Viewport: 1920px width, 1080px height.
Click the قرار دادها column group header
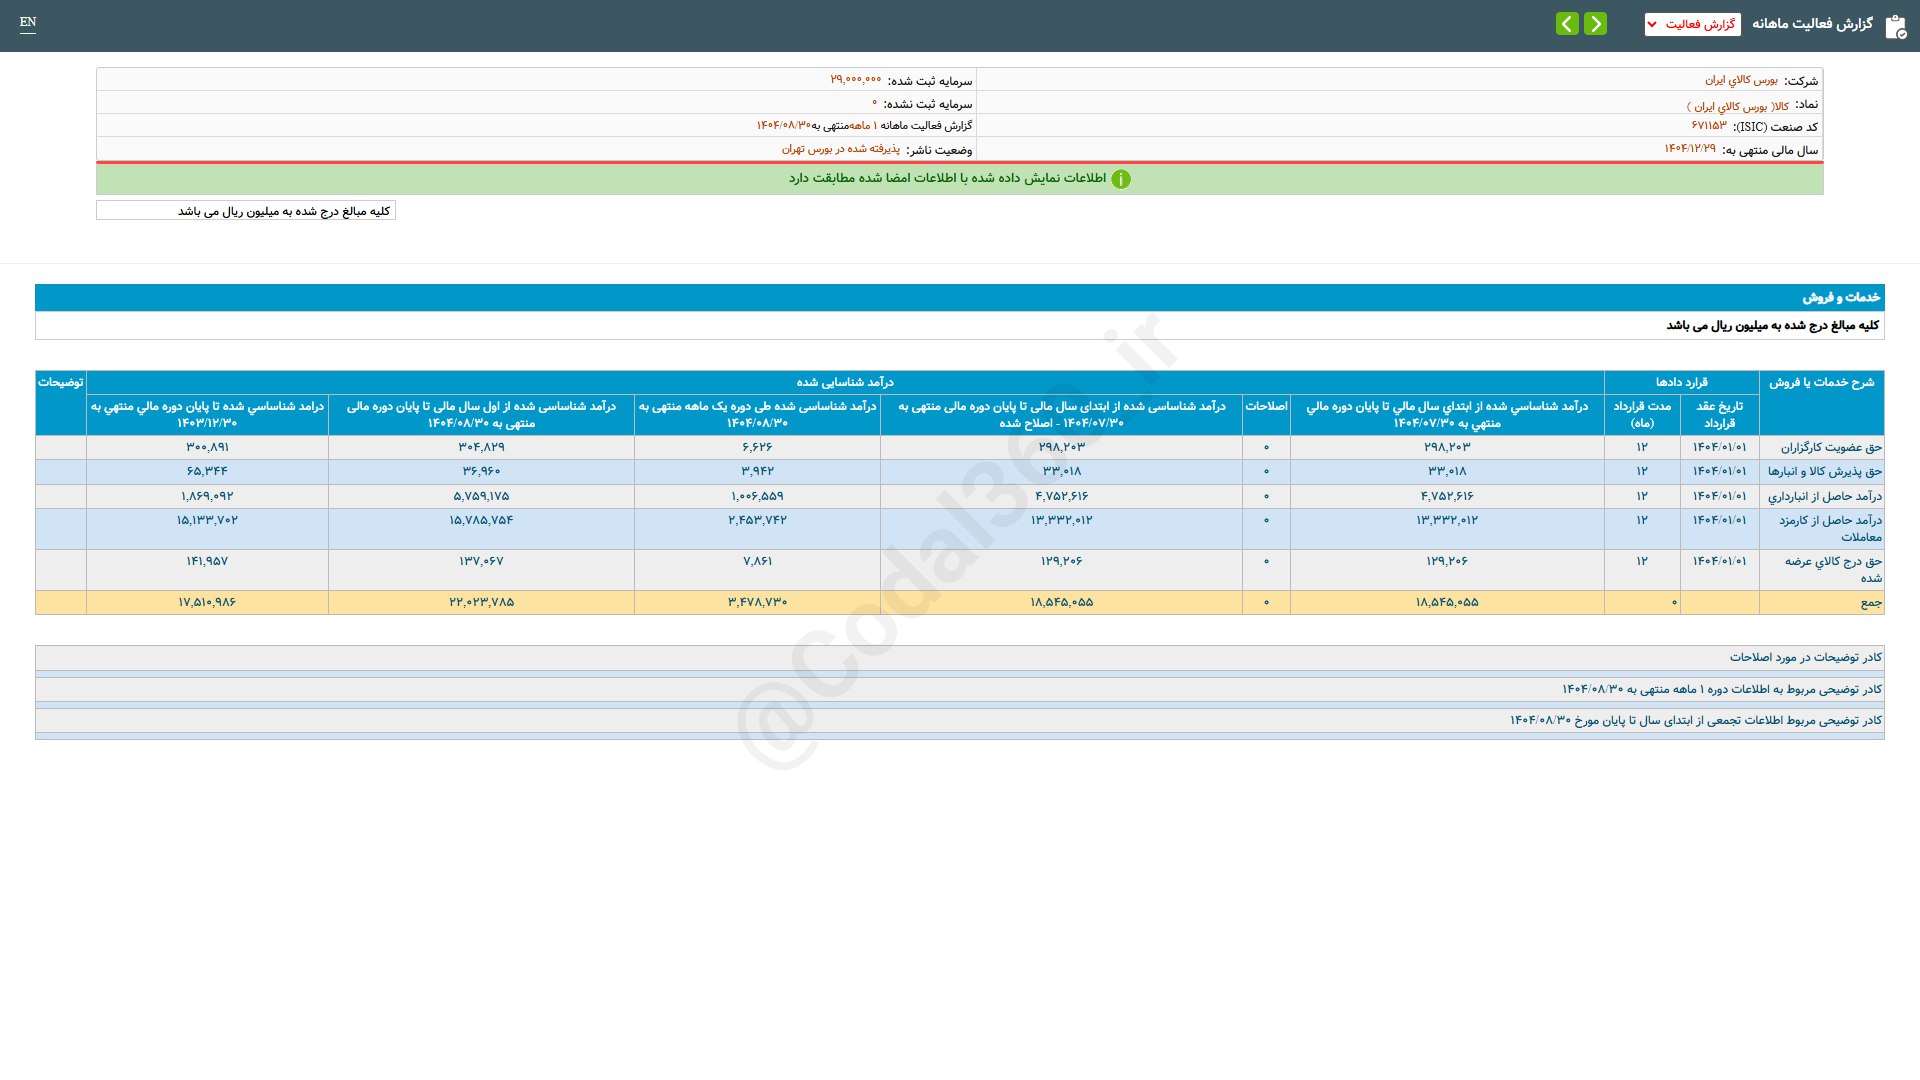[x=1681, y=382]
